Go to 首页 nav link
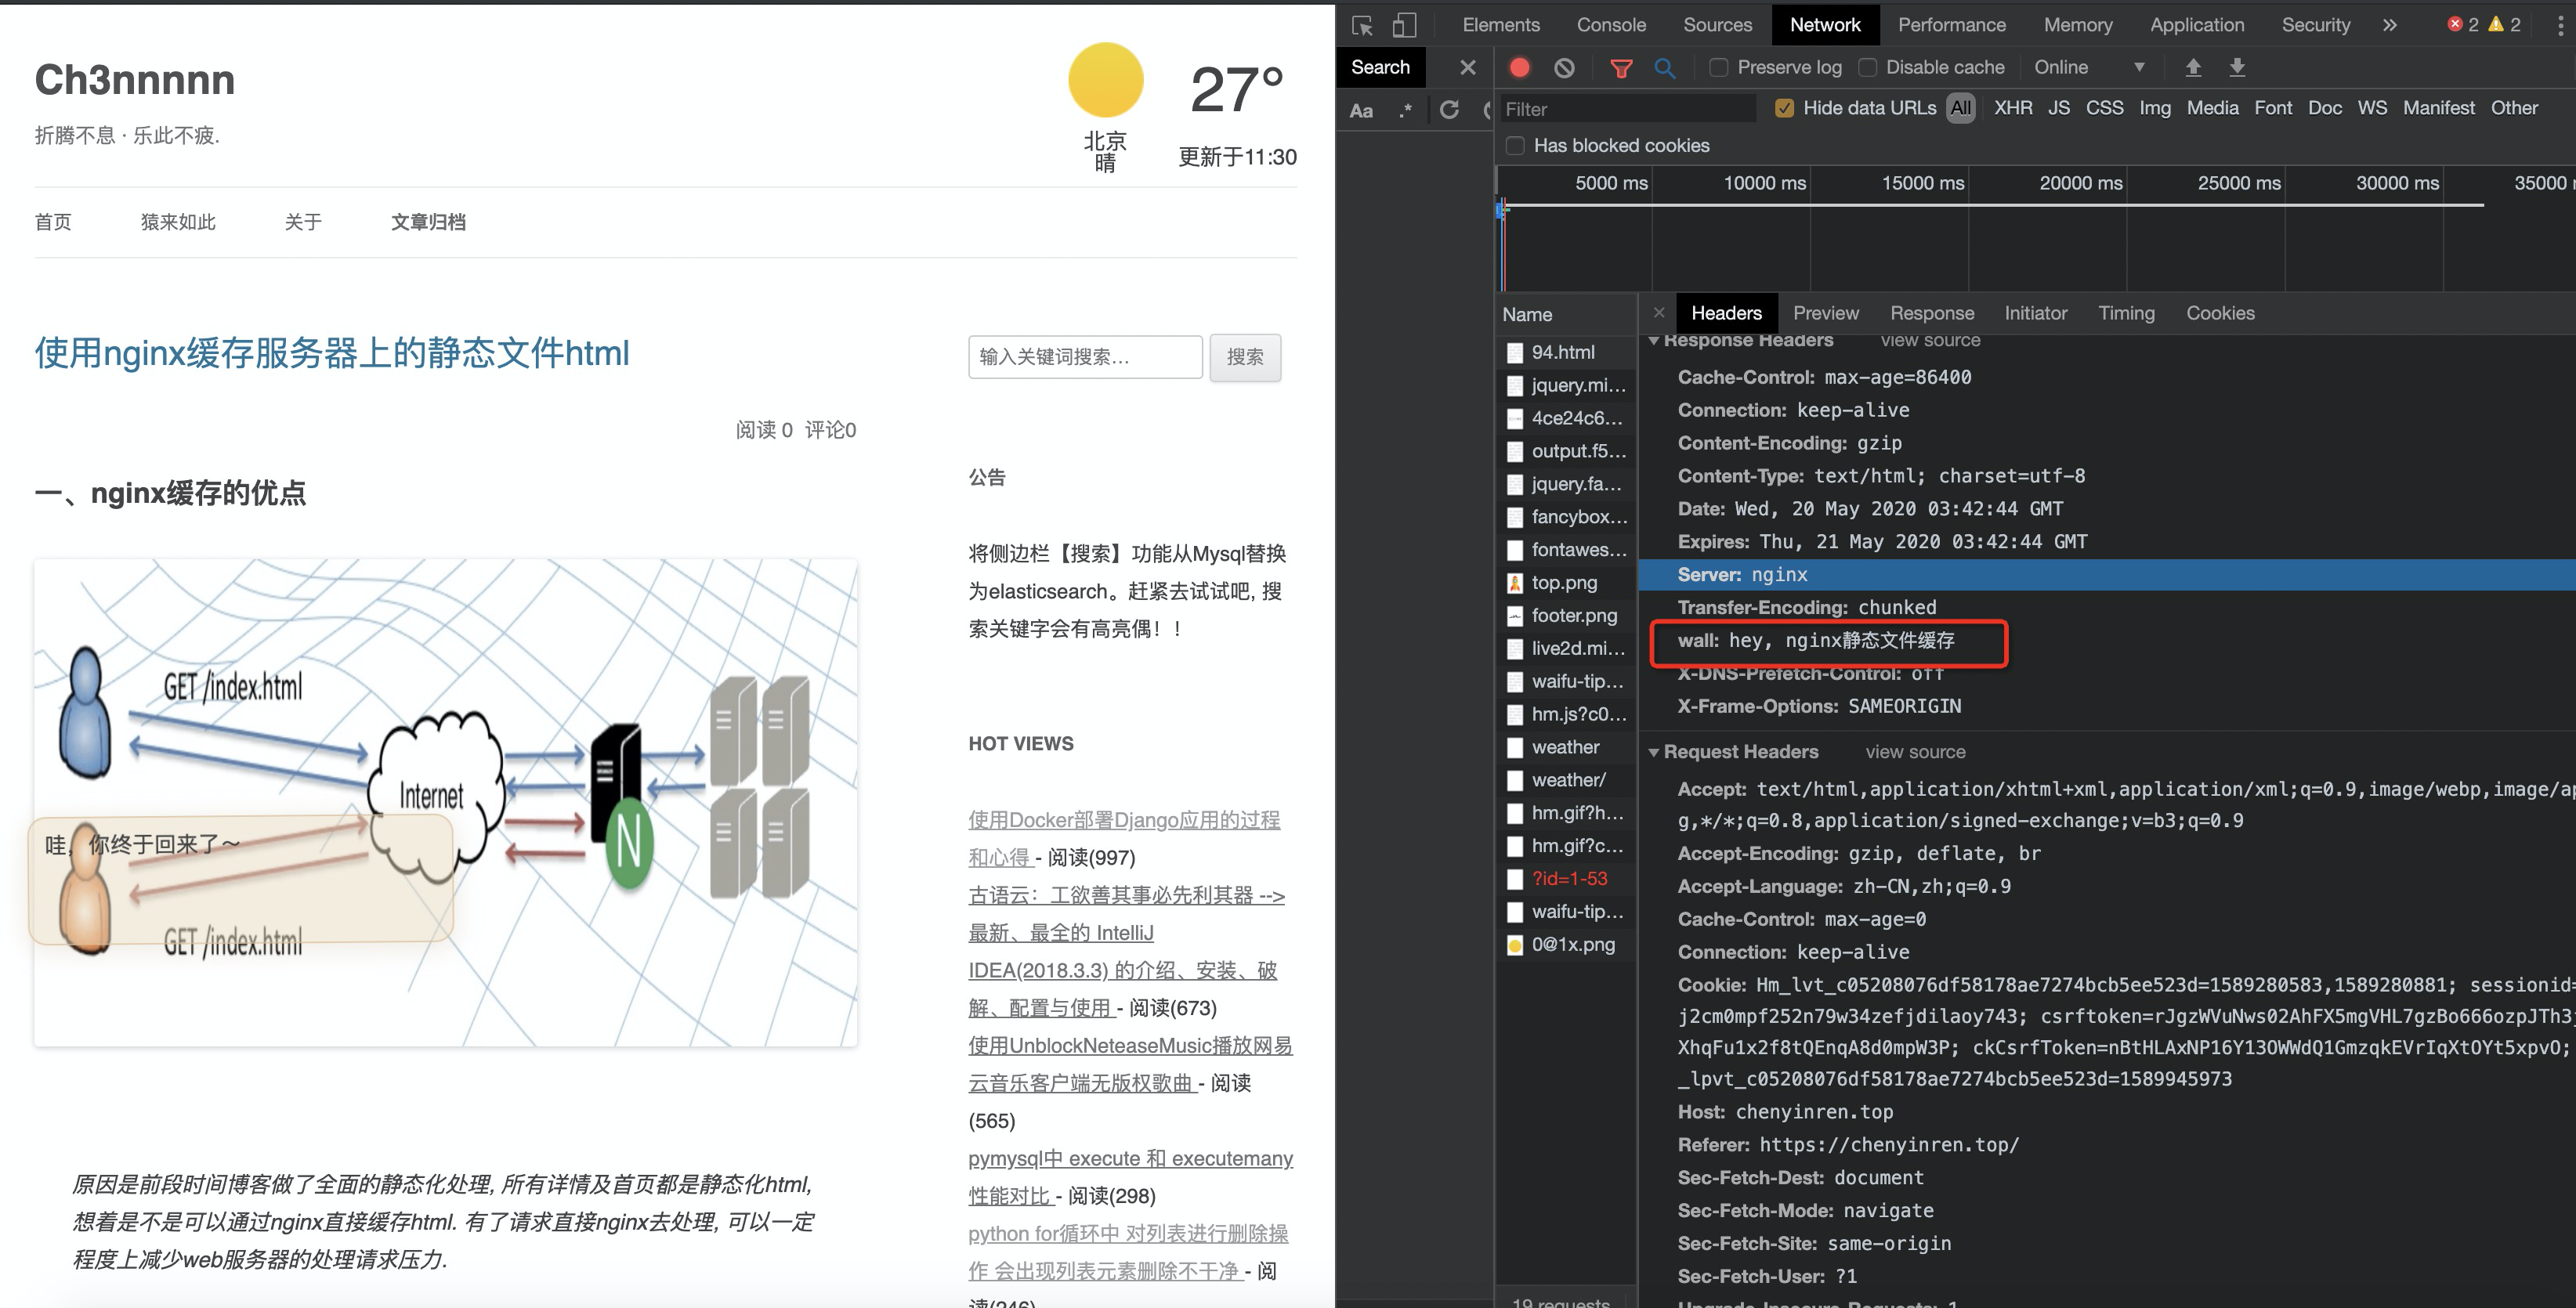Viewport: 2576px width, 1308px height. tap(53, 222)
